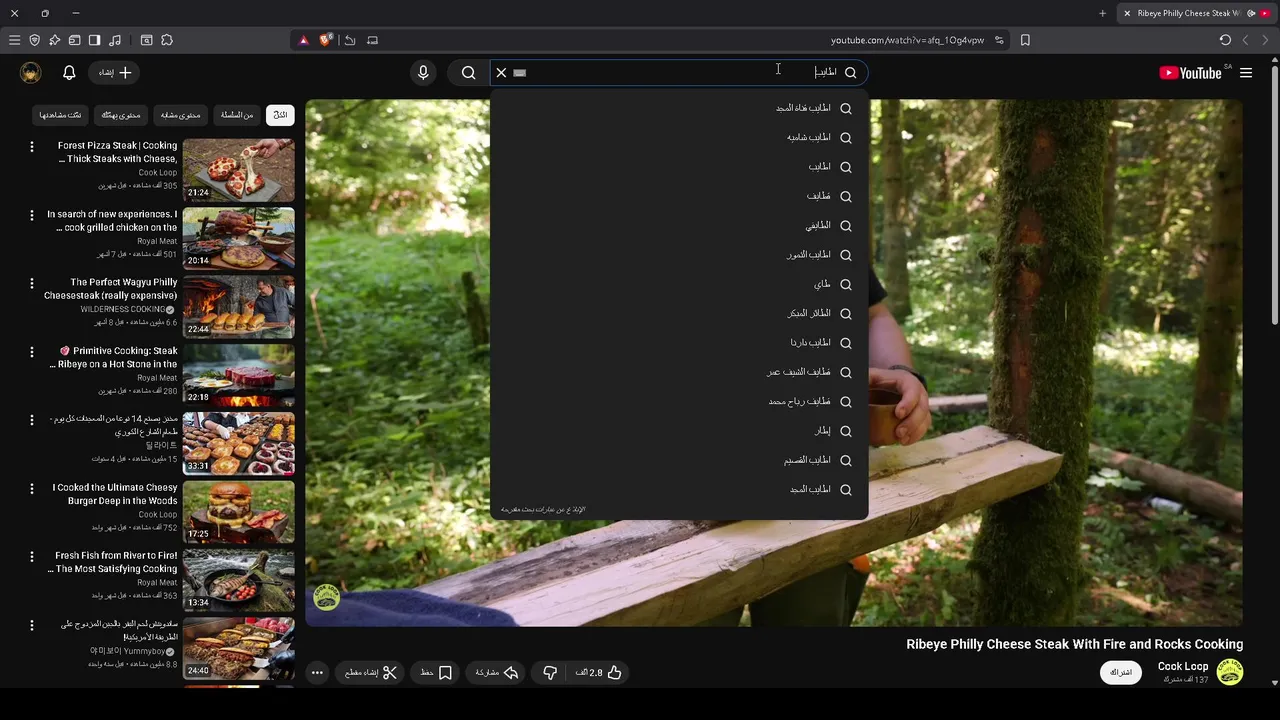This screenshot has height=720, width=1280.
Task: Like the video (2.8 ألف)
Action: click(600, 673)
